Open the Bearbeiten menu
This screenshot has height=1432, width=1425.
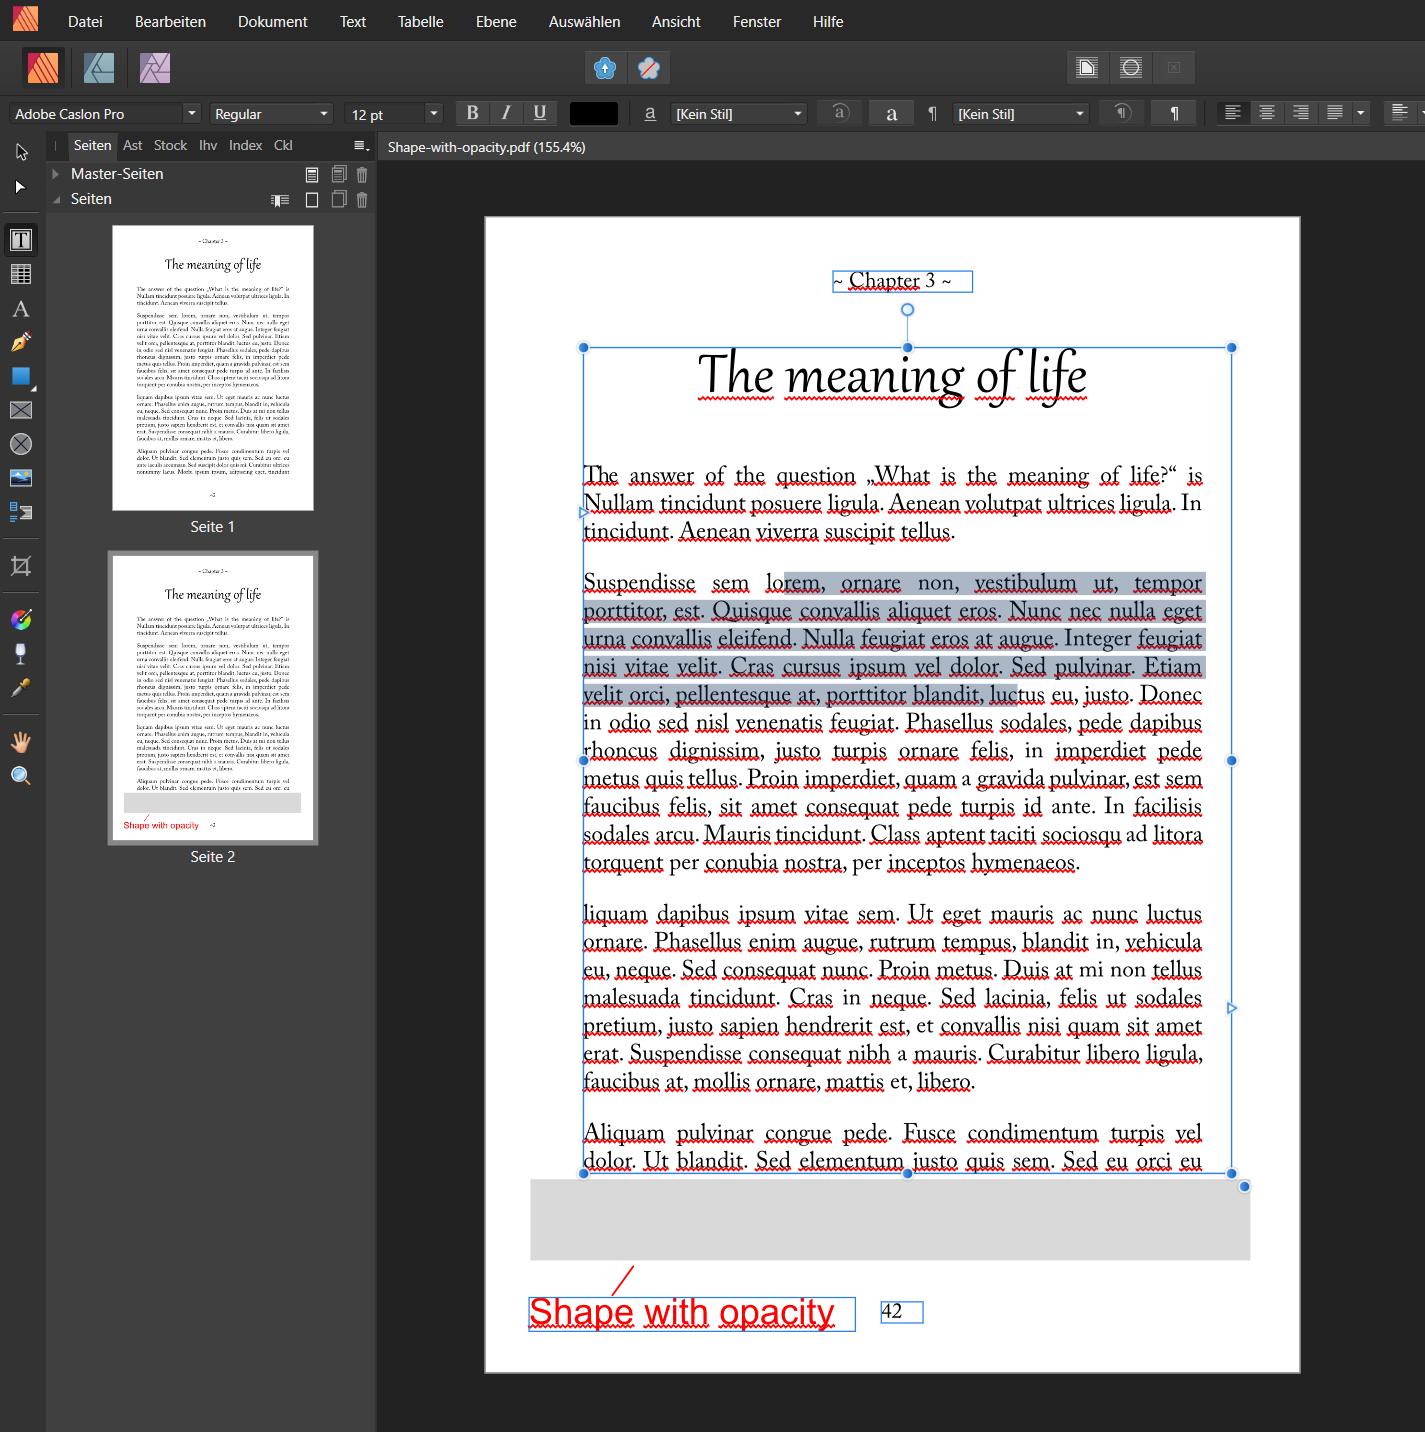pyautogui.click(x=170, y=21)
